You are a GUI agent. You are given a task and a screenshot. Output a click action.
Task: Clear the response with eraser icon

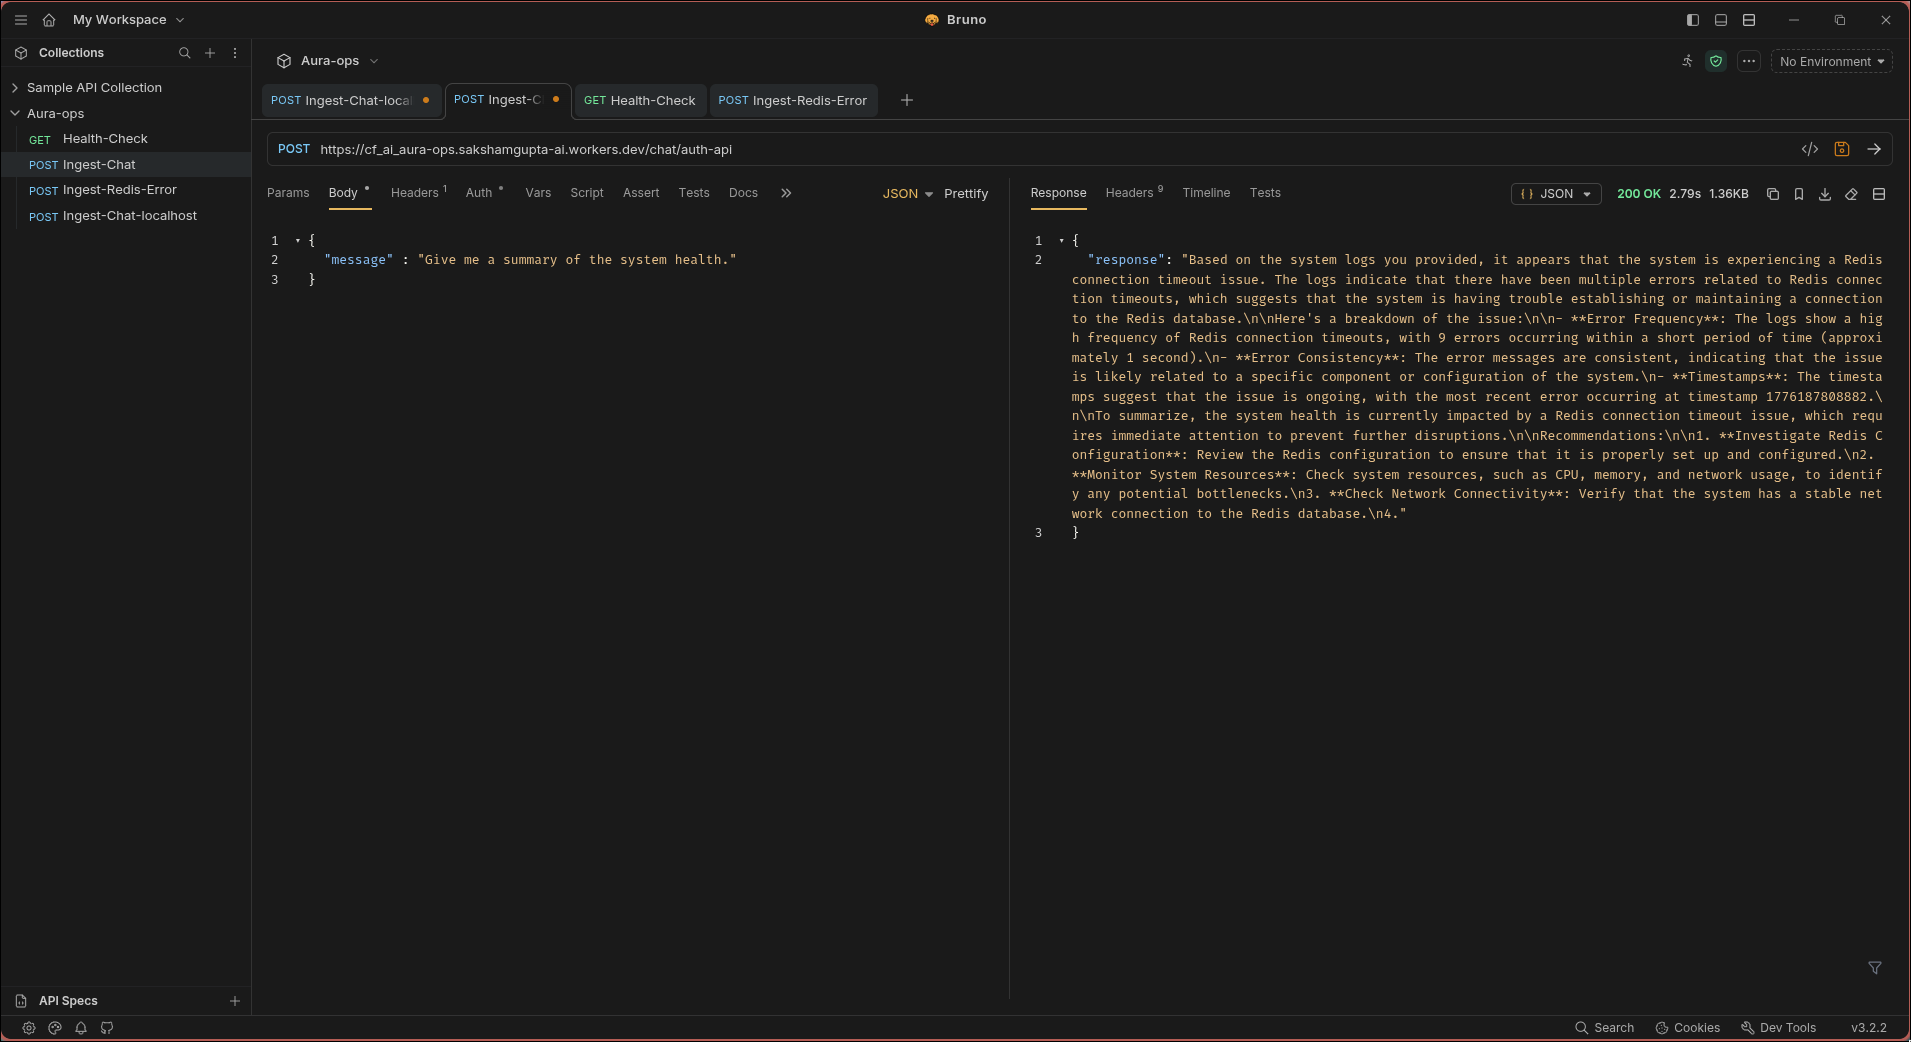coord(1851,194)
